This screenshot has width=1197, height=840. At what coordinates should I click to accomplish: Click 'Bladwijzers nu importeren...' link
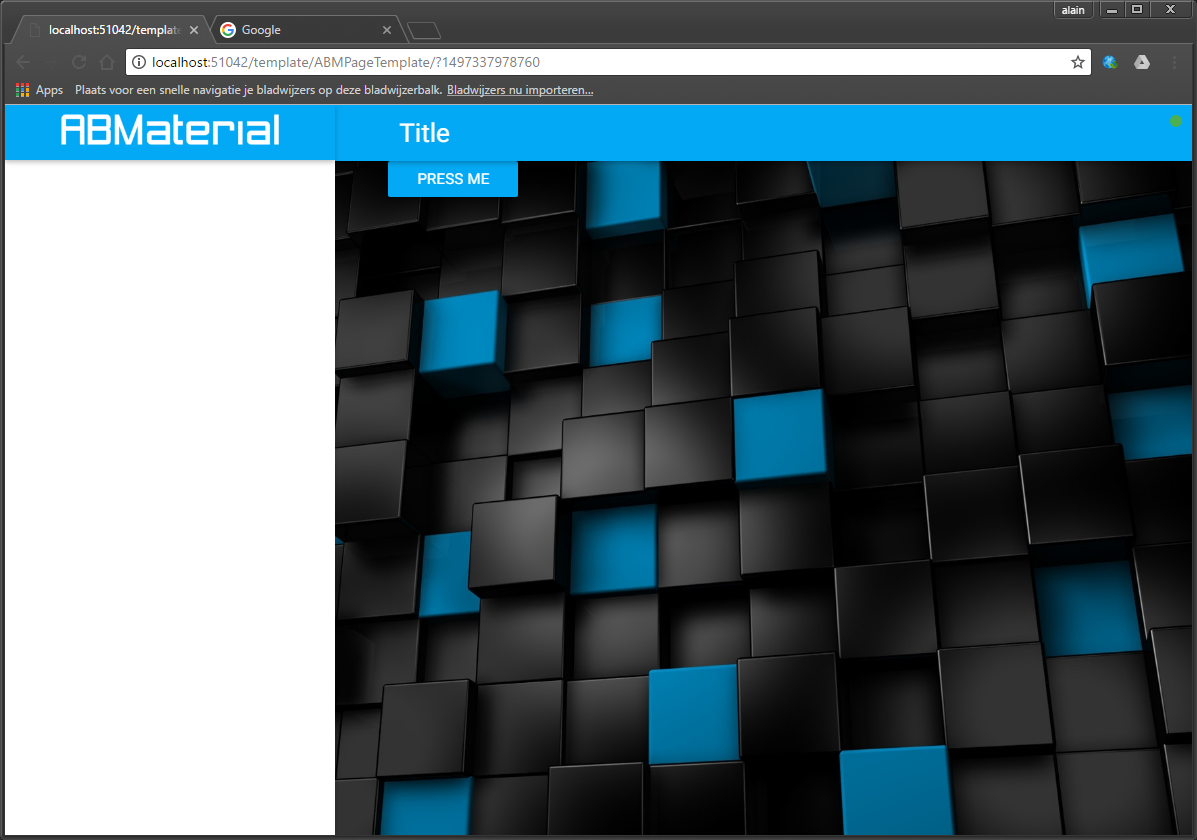point(520,90)
